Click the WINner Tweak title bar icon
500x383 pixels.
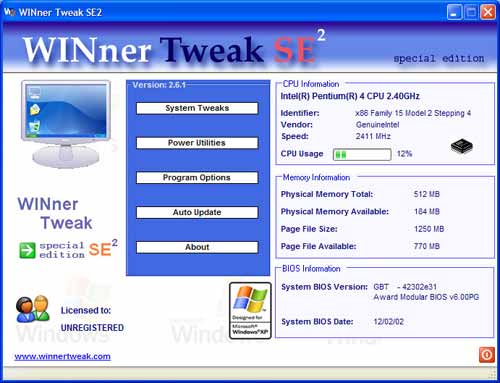[10, 12]
